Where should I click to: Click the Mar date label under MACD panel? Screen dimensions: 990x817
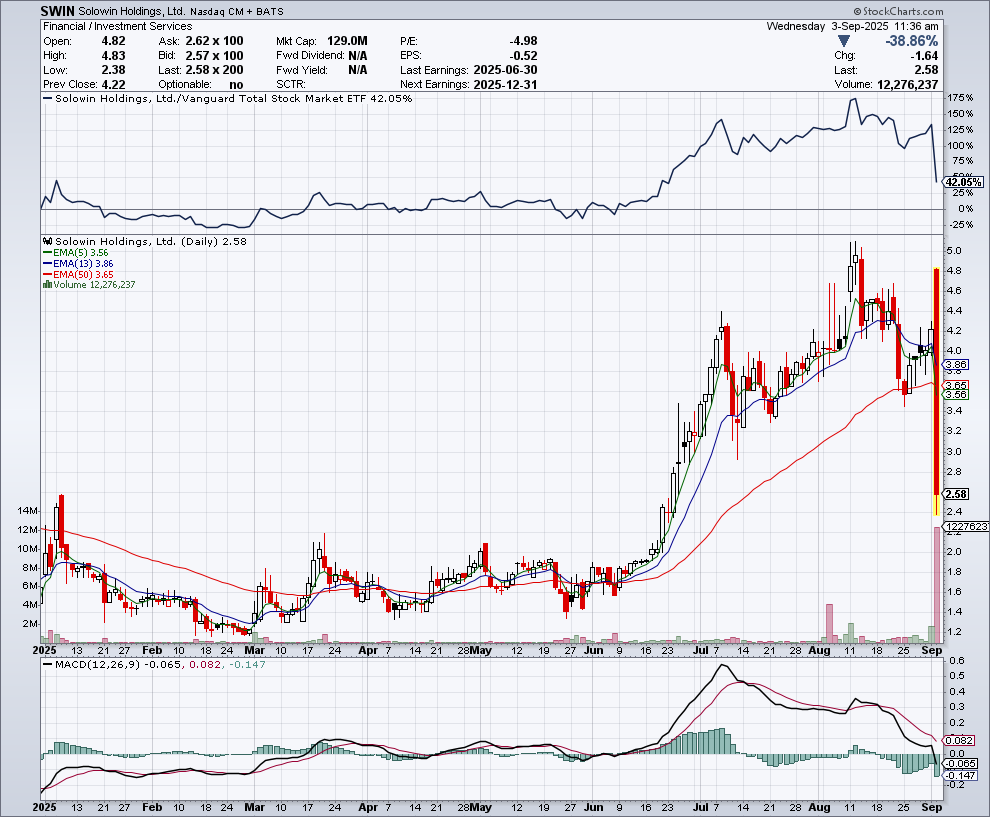(x=254, y=807)
